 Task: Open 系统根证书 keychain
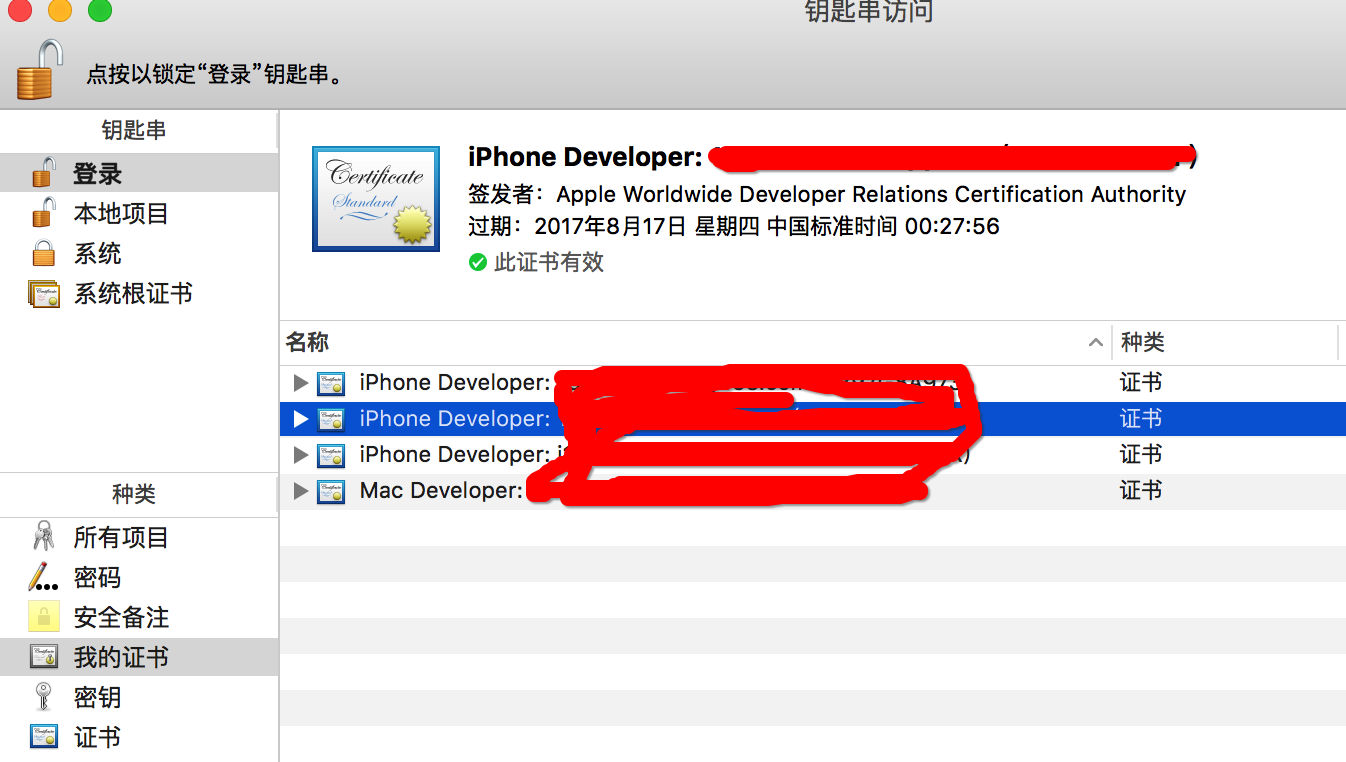132,294
